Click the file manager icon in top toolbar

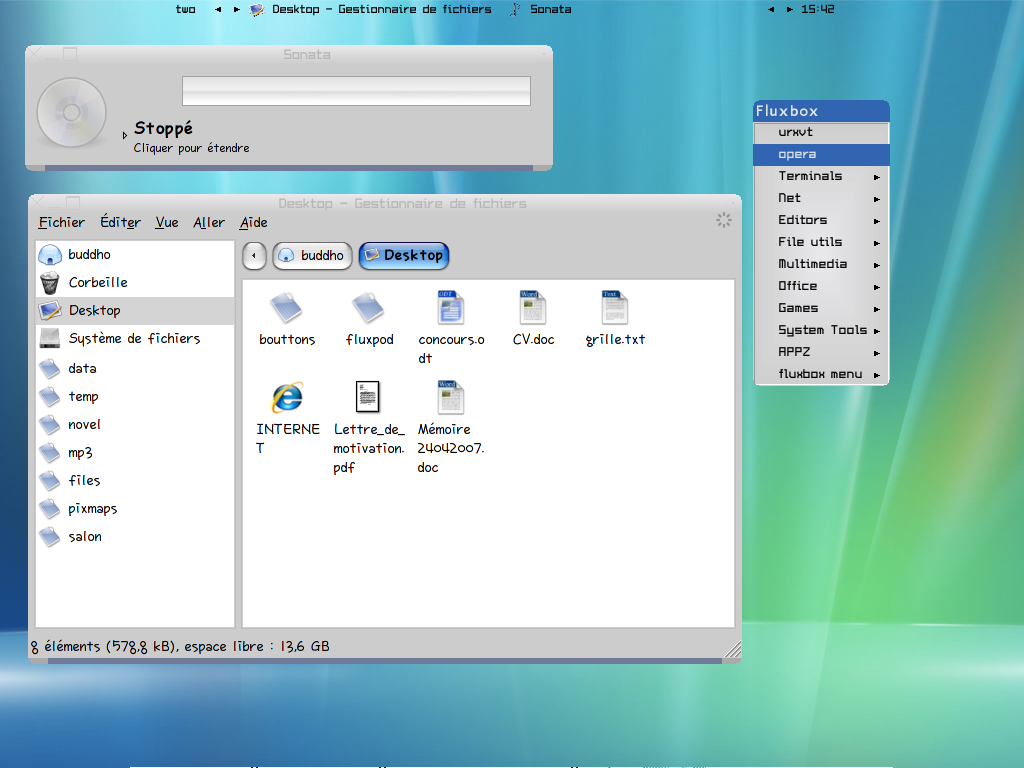tap(257, 9)
